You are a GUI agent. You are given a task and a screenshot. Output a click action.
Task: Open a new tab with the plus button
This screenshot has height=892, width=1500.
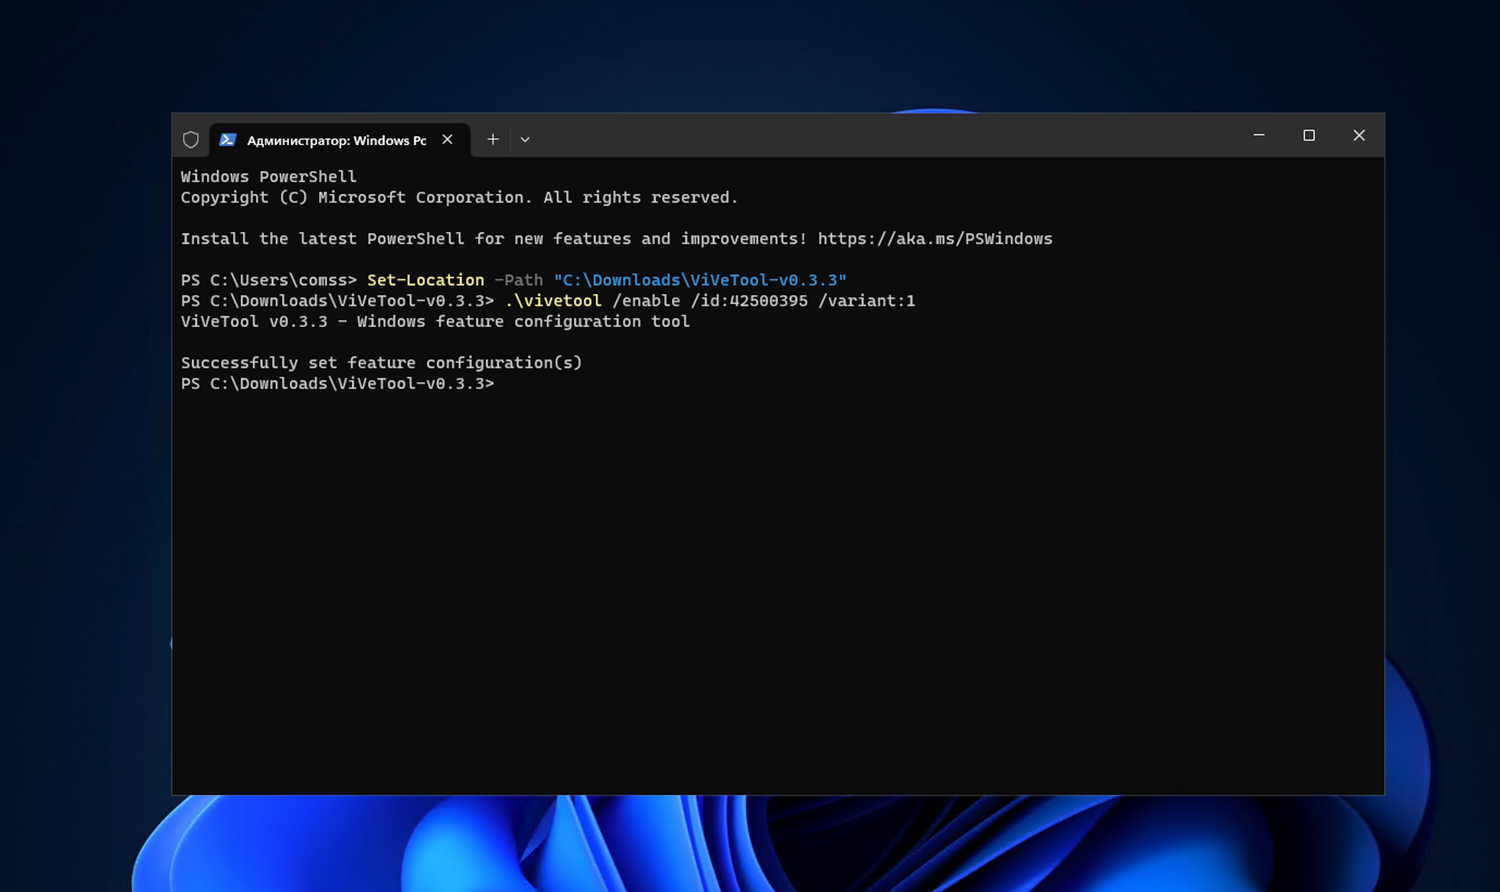pos(493,140)
